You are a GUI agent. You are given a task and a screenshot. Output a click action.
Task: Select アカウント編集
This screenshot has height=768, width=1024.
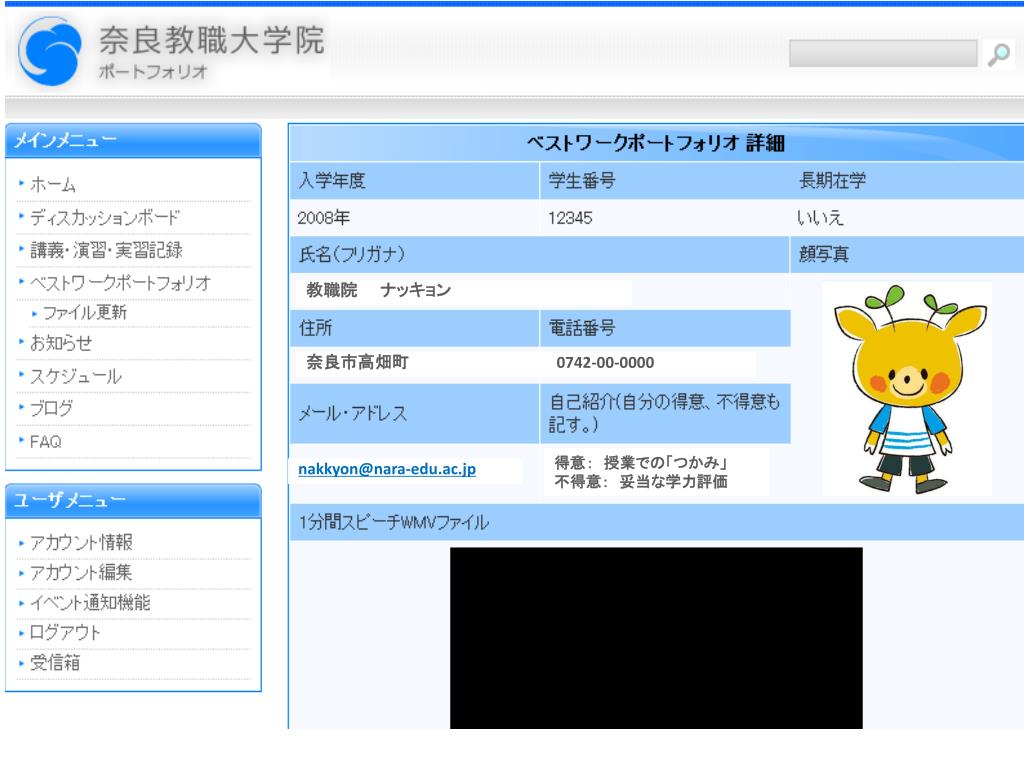pyautogui.click(x=81, y=572)
